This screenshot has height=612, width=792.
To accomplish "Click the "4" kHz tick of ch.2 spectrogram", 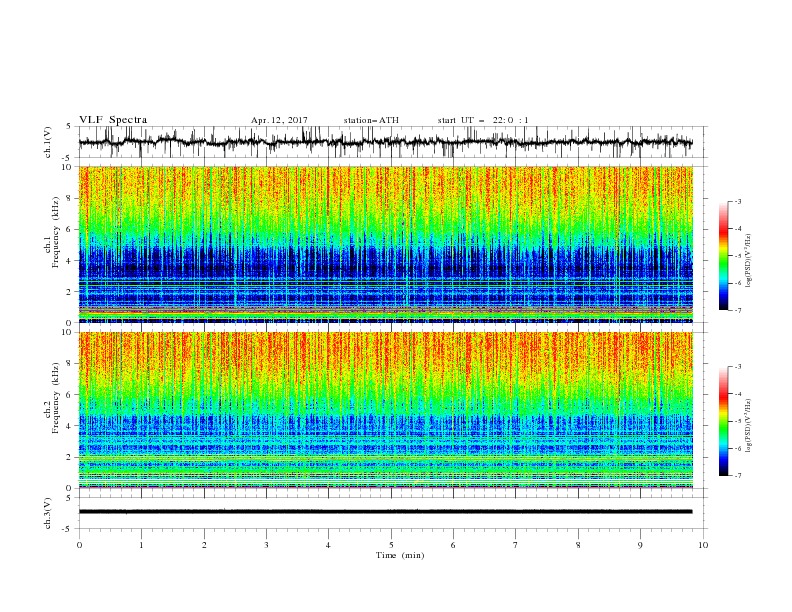I will (x=71, y=426).
